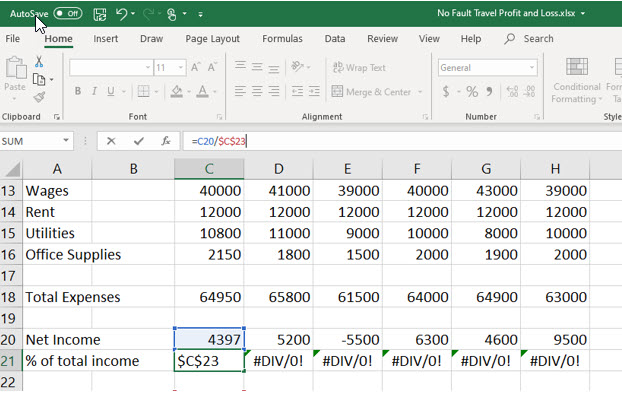622x394 pixels.
Task: Switch to the Data tab
Action: pyautogui.click(x=335, y=38)
